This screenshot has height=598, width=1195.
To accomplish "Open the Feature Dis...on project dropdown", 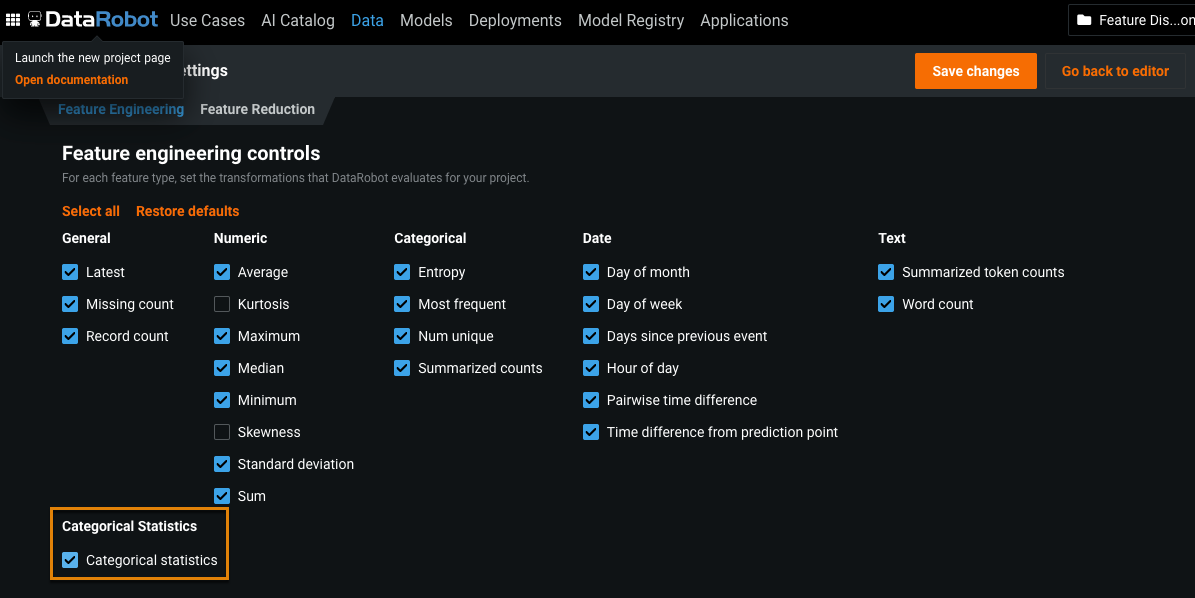I will (x=1137, y=20).
